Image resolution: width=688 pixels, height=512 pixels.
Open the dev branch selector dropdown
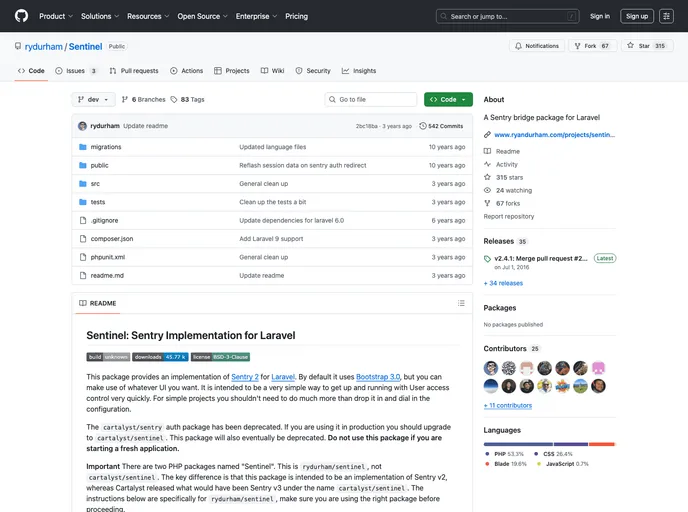coord(93,100)
